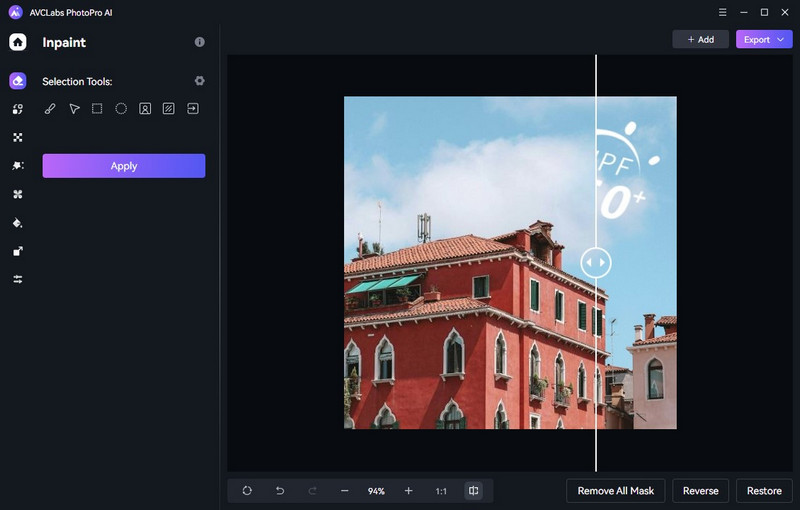
Task: Add a new image with + Add
Action: pyautogui.click(x=701, y=39)
